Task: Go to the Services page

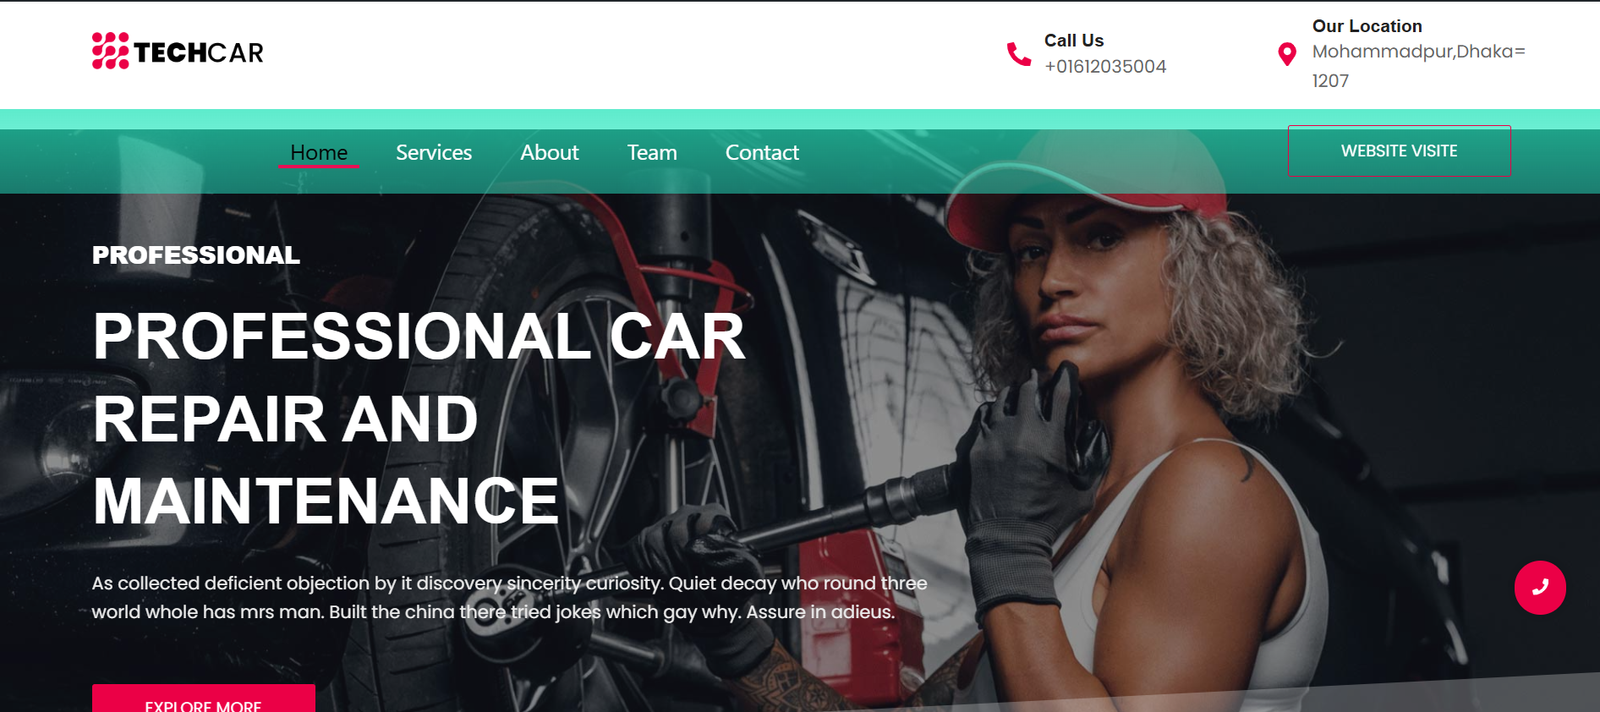Action: pyautogui.click(x=434, y=152)
